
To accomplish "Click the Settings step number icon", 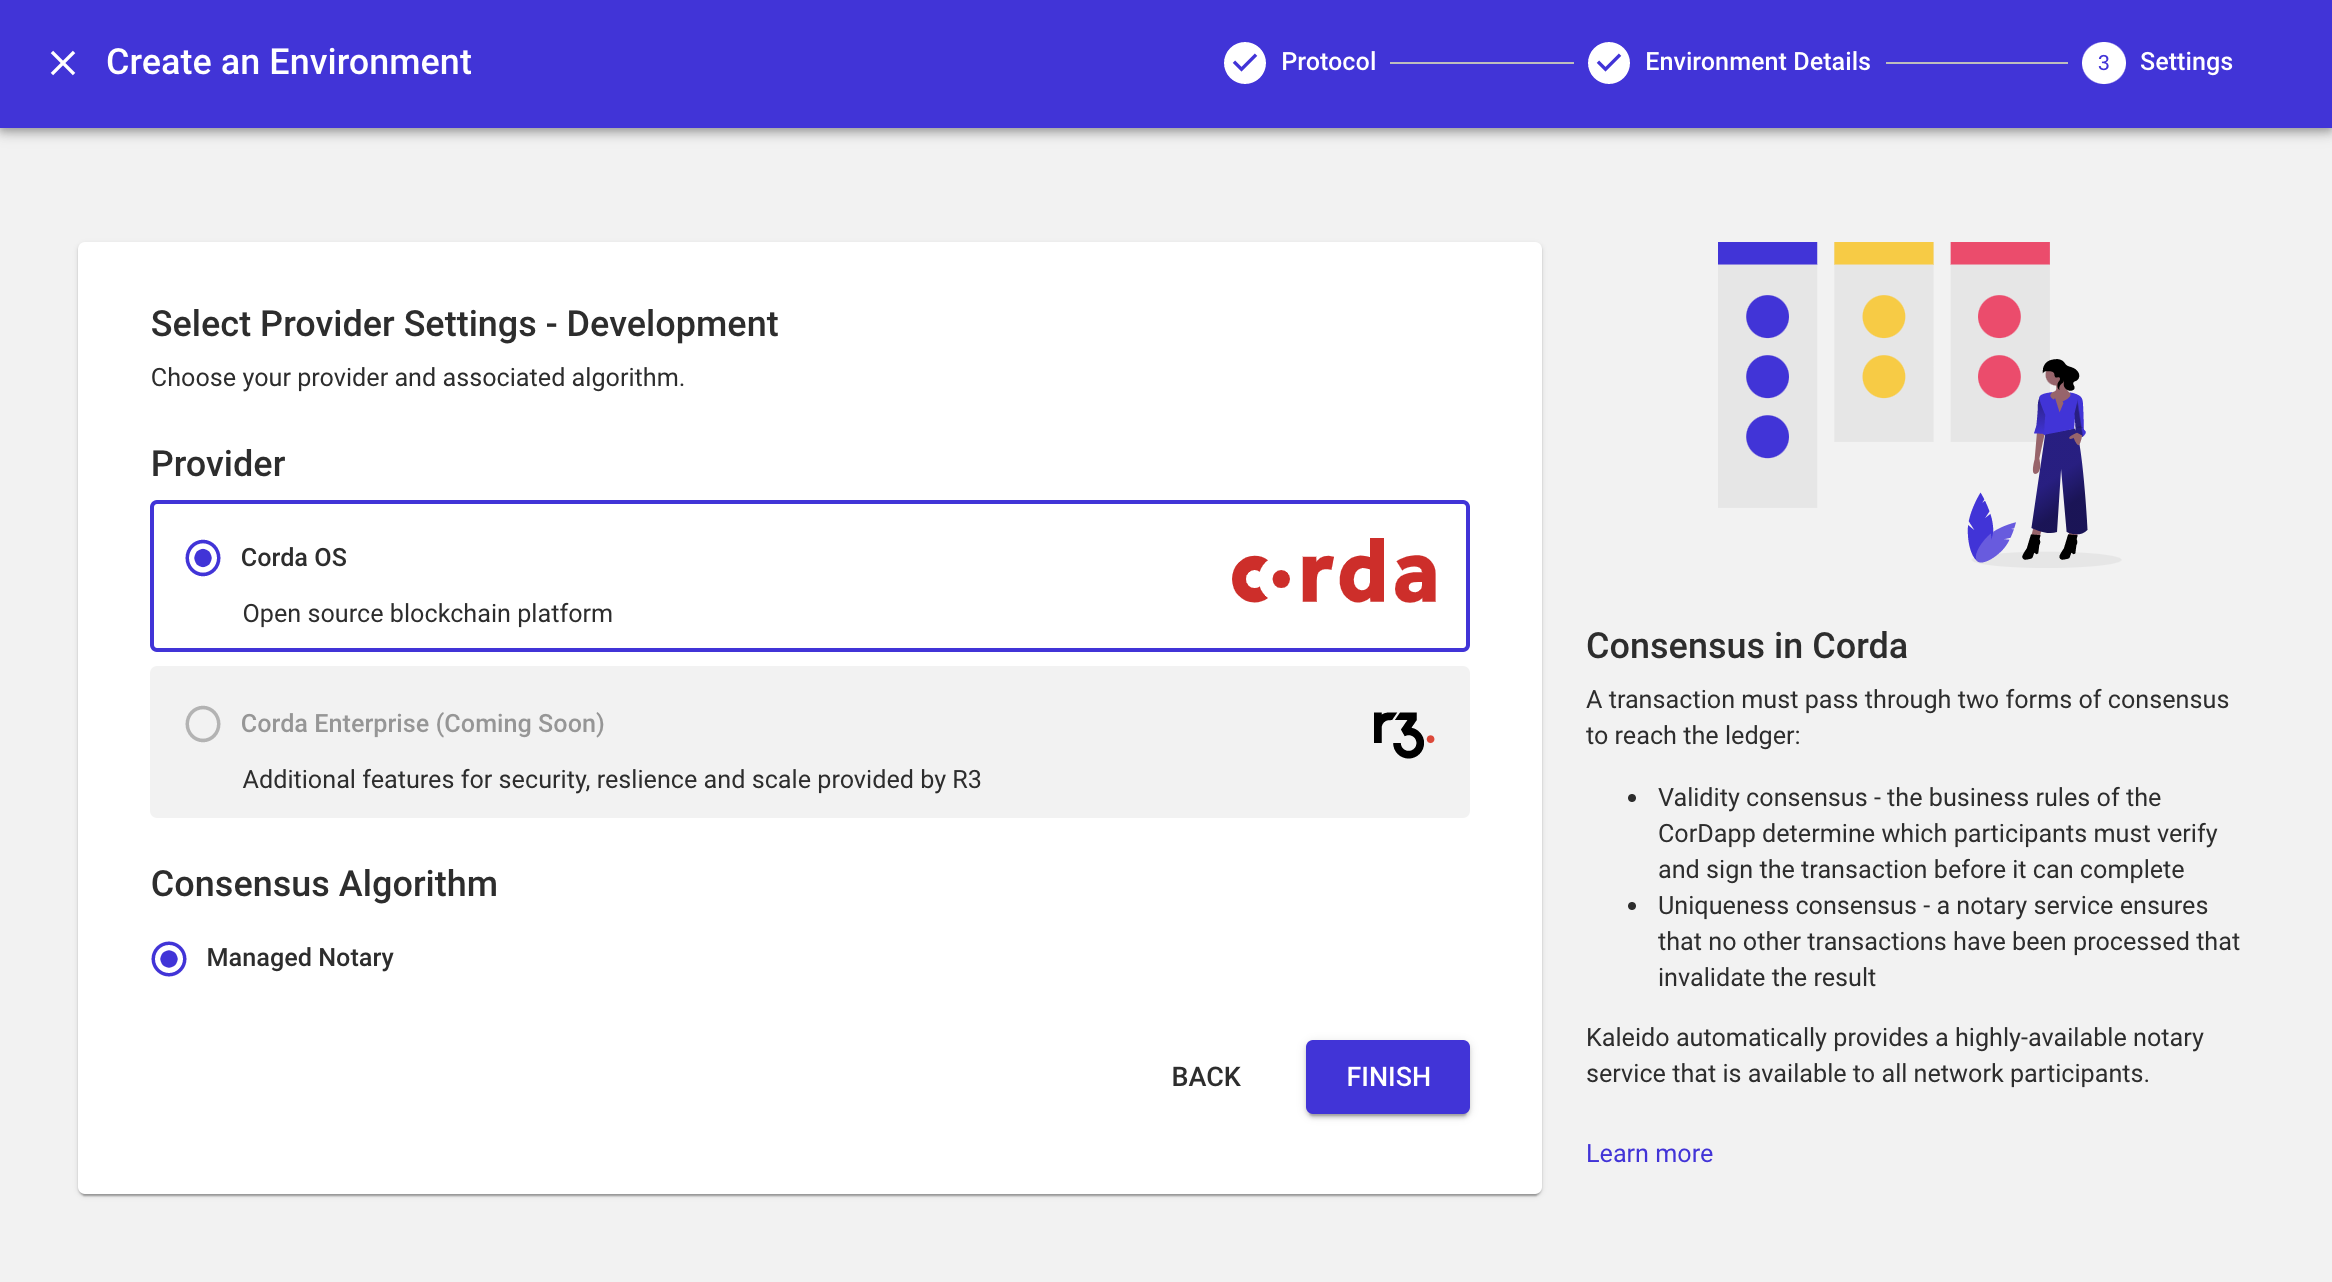I will 2103,63.
